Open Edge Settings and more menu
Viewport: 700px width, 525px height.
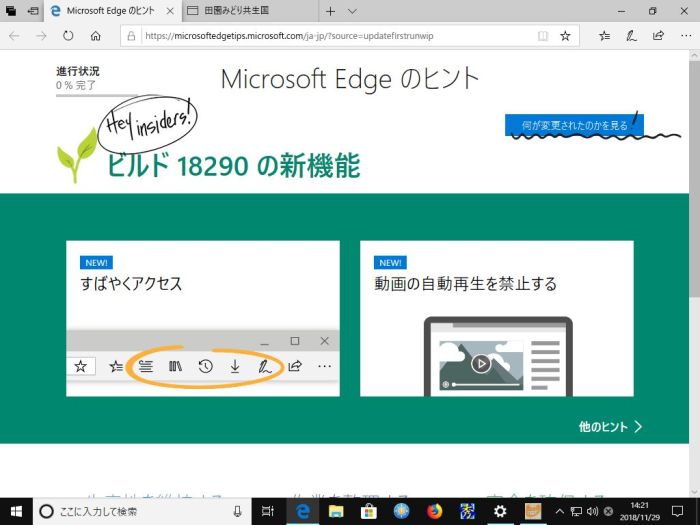click(x=683, y=35)
